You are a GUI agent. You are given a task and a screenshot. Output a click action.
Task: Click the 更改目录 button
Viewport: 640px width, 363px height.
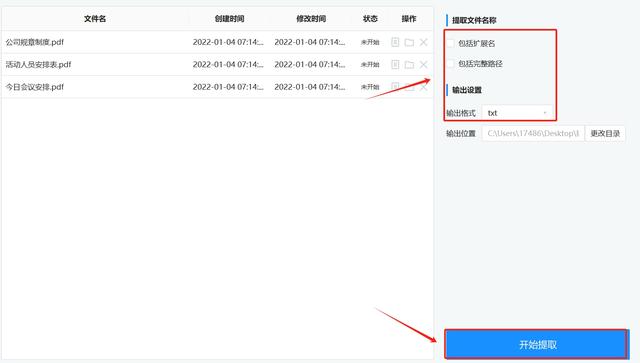click(x=605, y=134)
